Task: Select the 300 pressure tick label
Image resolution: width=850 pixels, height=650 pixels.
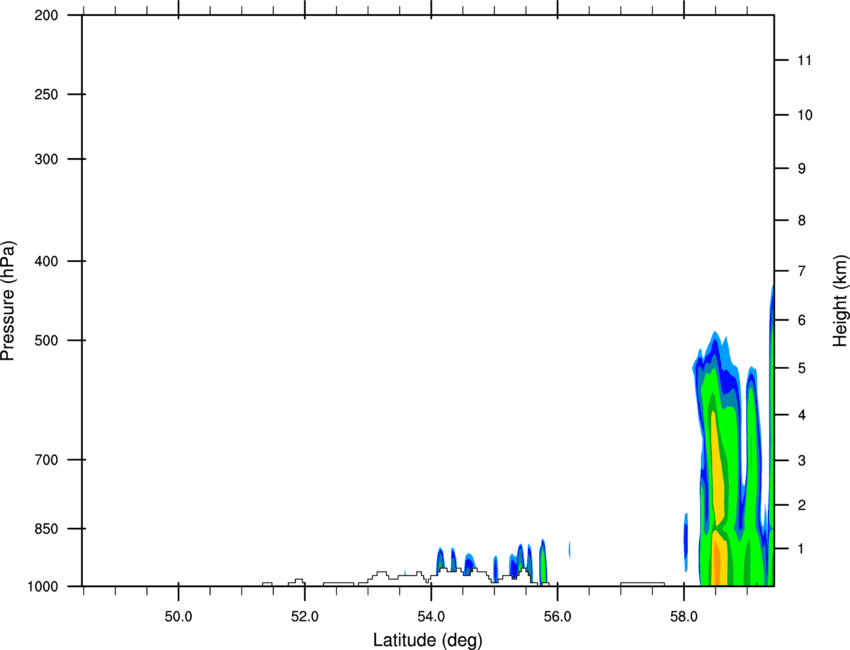Action: point(46,159)
